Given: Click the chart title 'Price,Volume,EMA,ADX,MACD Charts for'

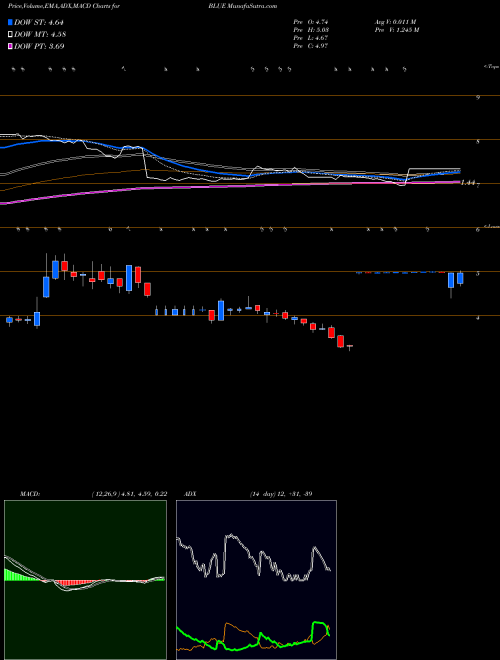Looking at the screenshot, I should pyautogui.click(x=64, y=6).
